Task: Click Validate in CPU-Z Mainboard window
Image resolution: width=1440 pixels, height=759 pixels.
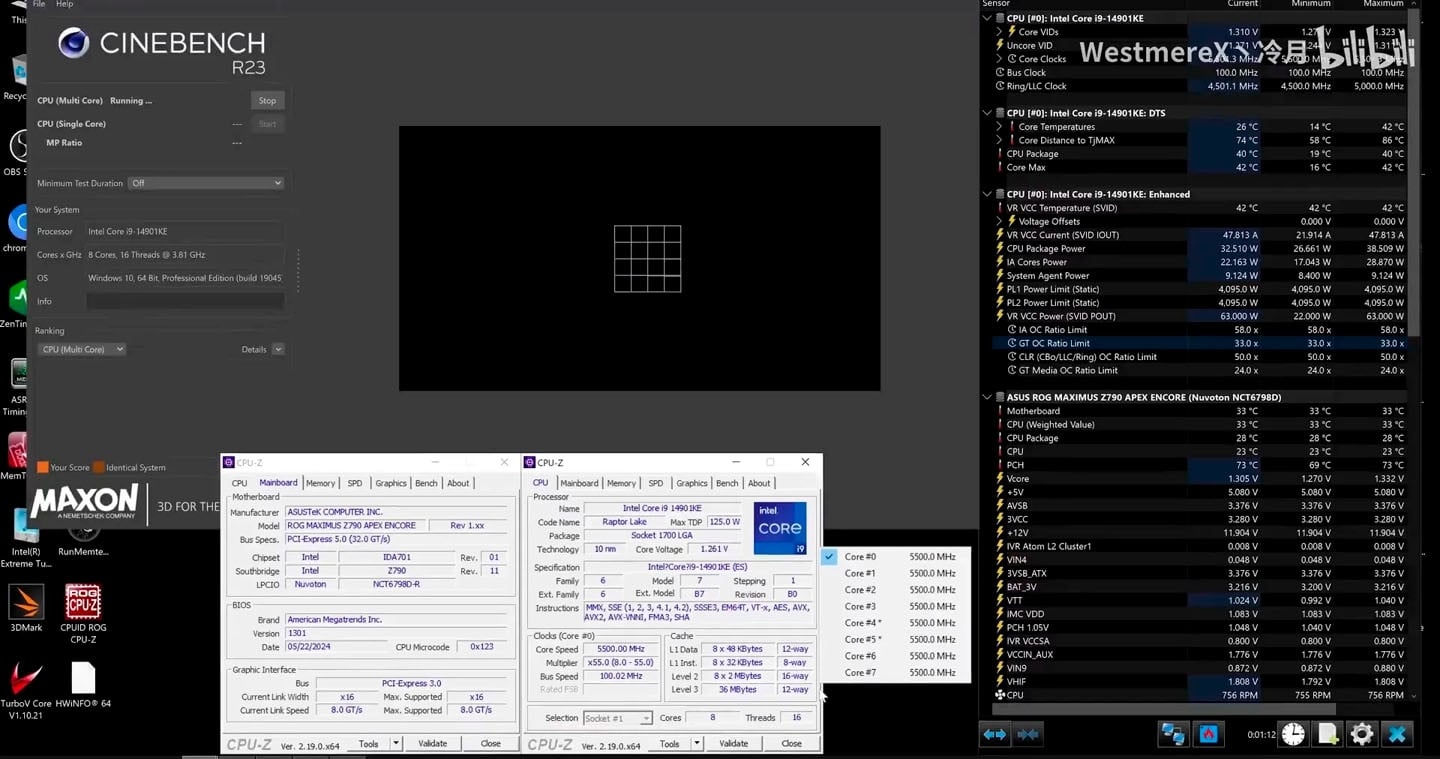Action: (x=432, y=743)
